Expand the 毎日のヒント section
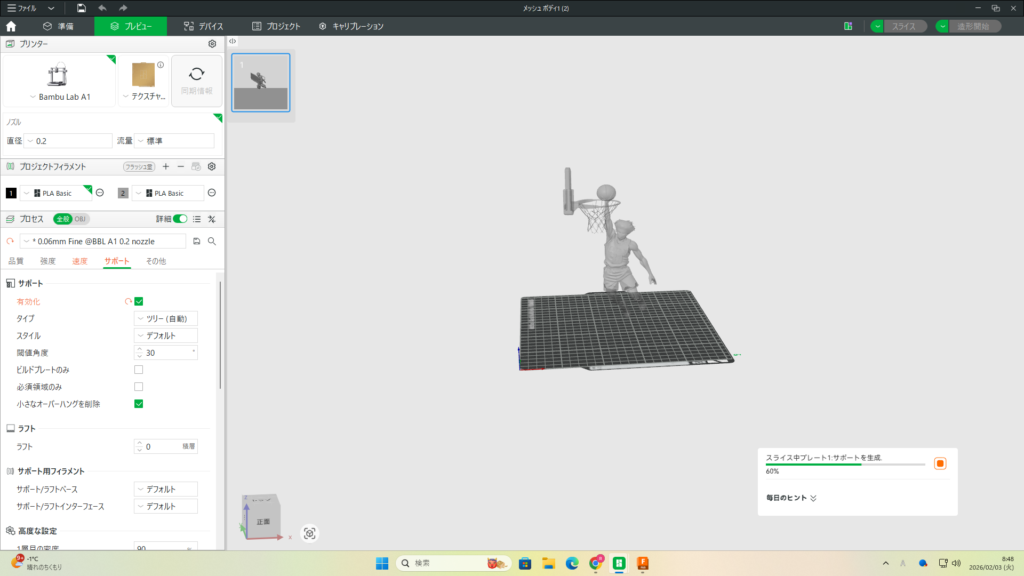1024x576 pixels. (x=813, y=497)
